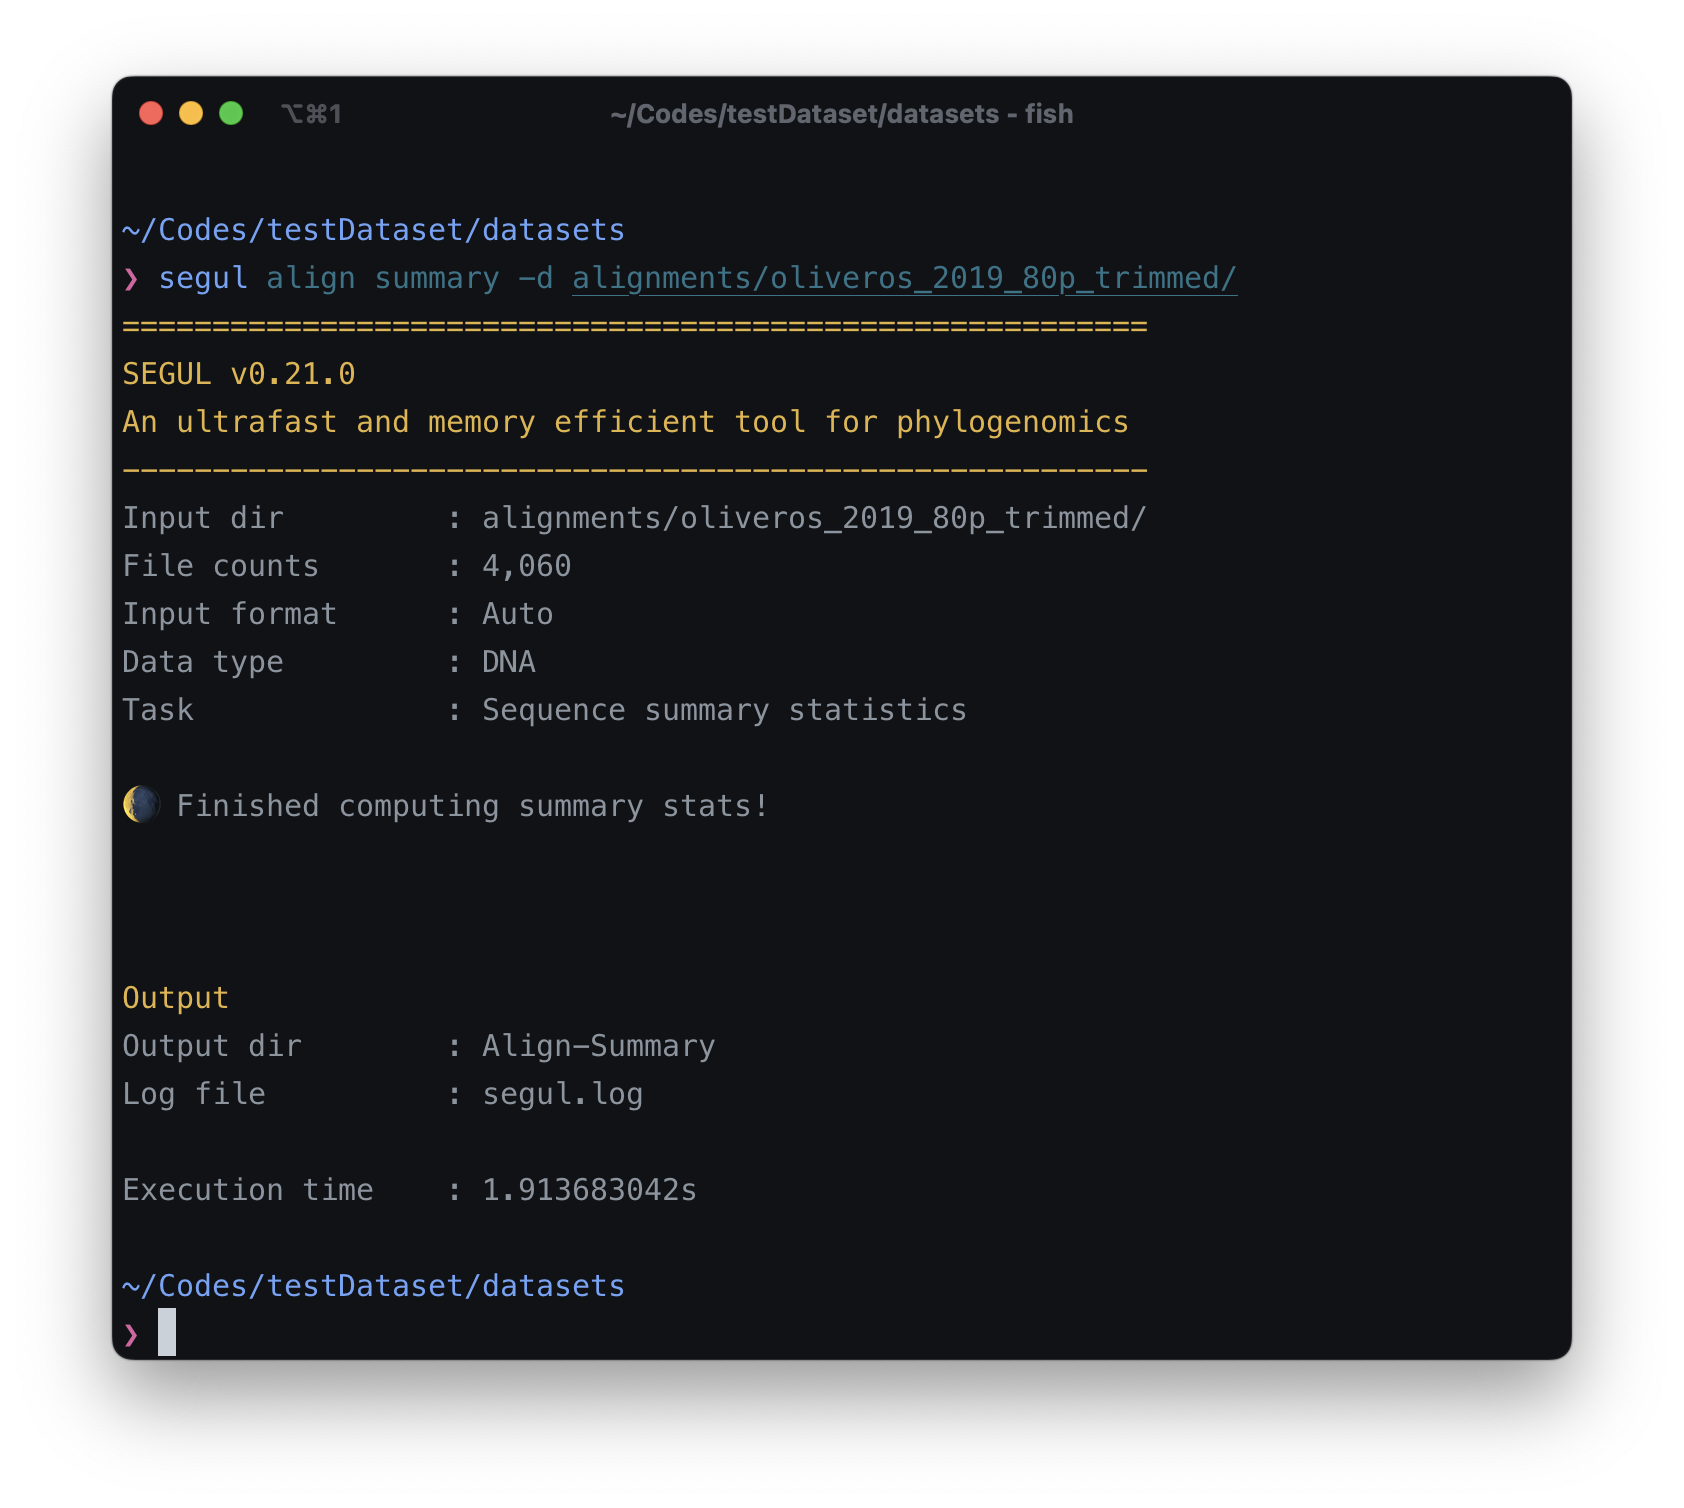This screenshot has width=1684, height=1508.
Task: Click the pink prompt arrow before segul
Action: tap(131, 278)
